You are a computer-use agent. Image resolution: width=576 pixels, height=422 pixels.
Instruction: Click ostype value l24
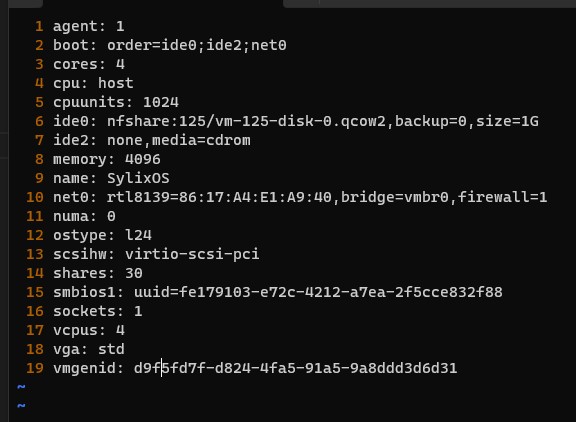tap(138, 235)
